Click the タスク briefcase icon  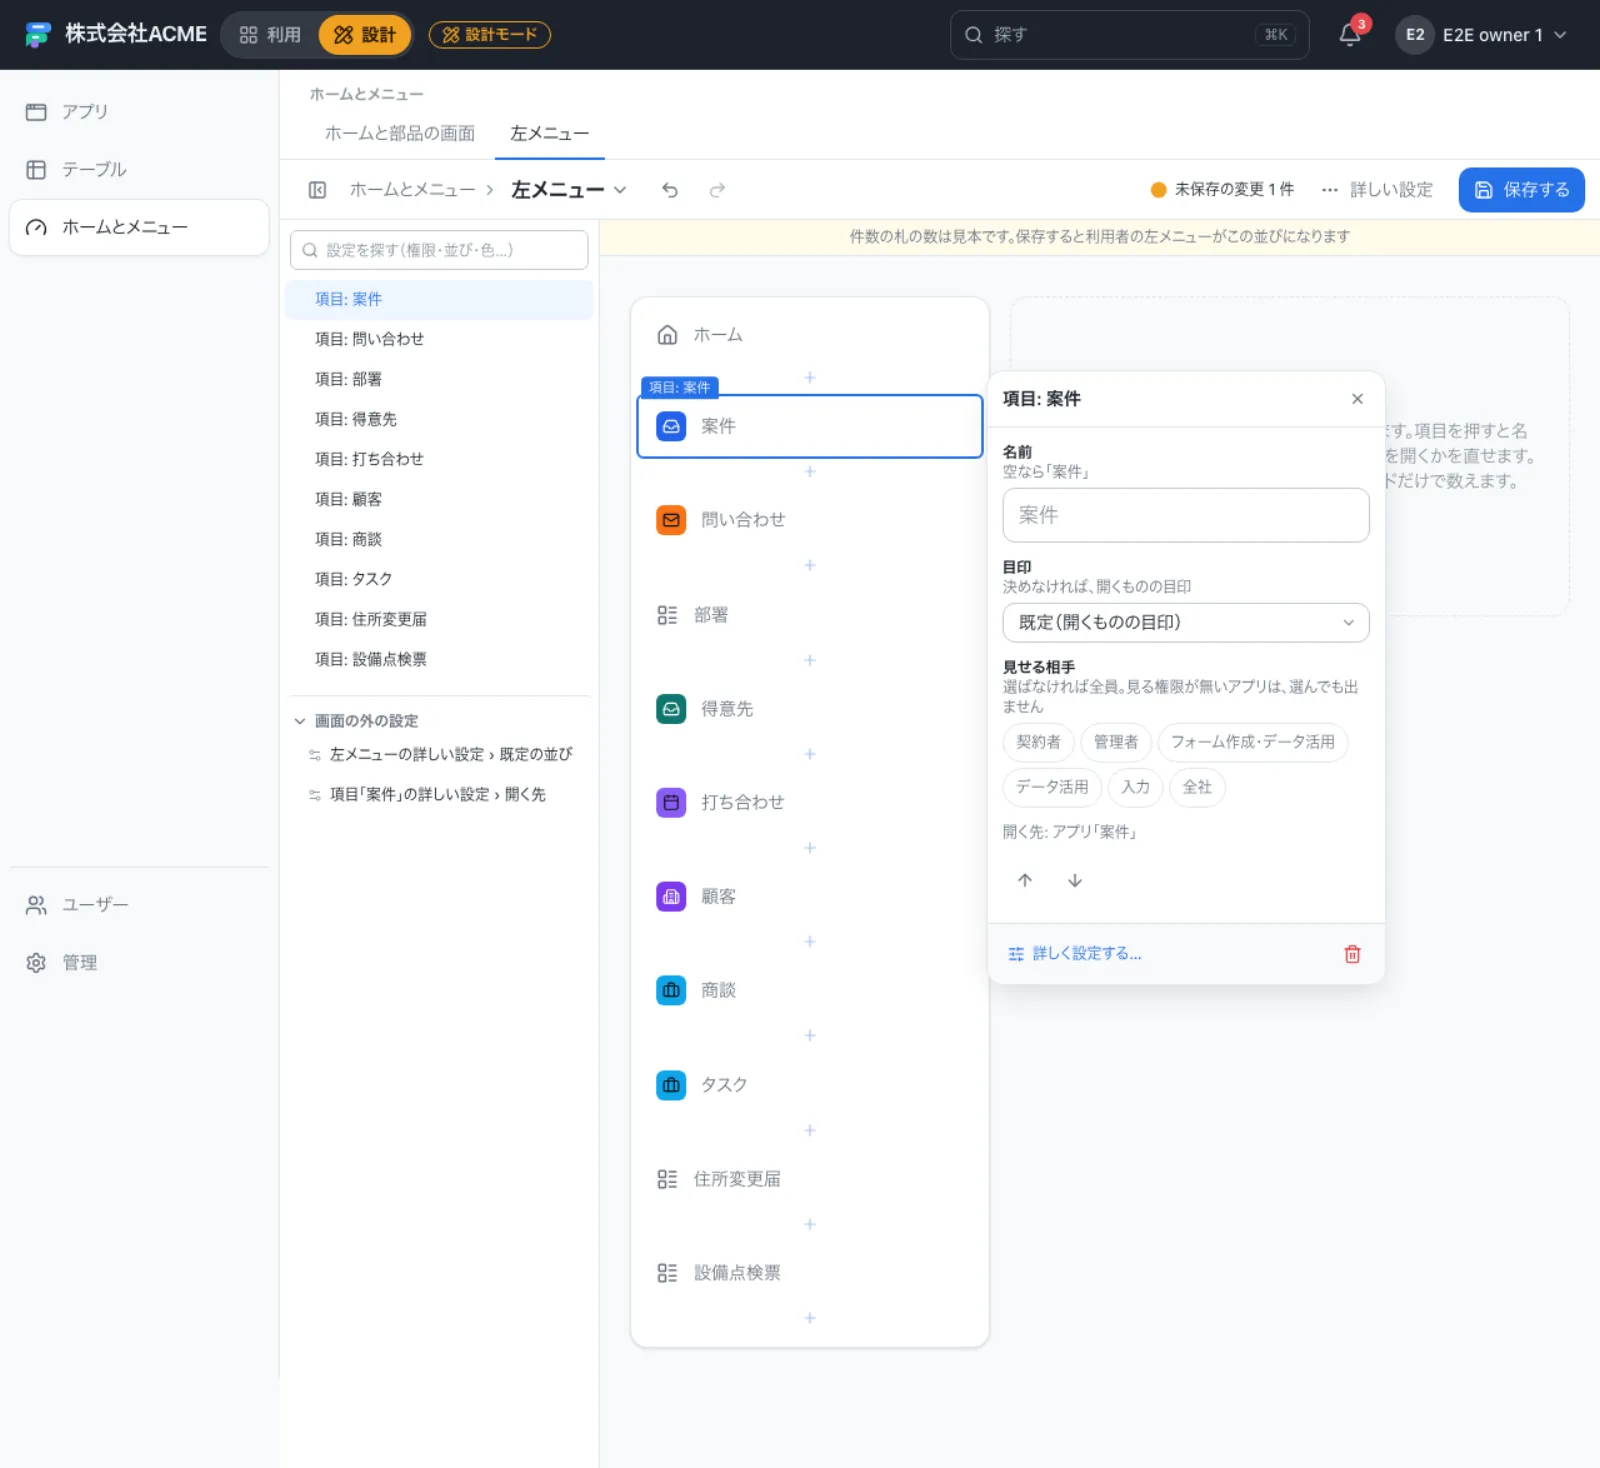click(x=671, y=1085)
